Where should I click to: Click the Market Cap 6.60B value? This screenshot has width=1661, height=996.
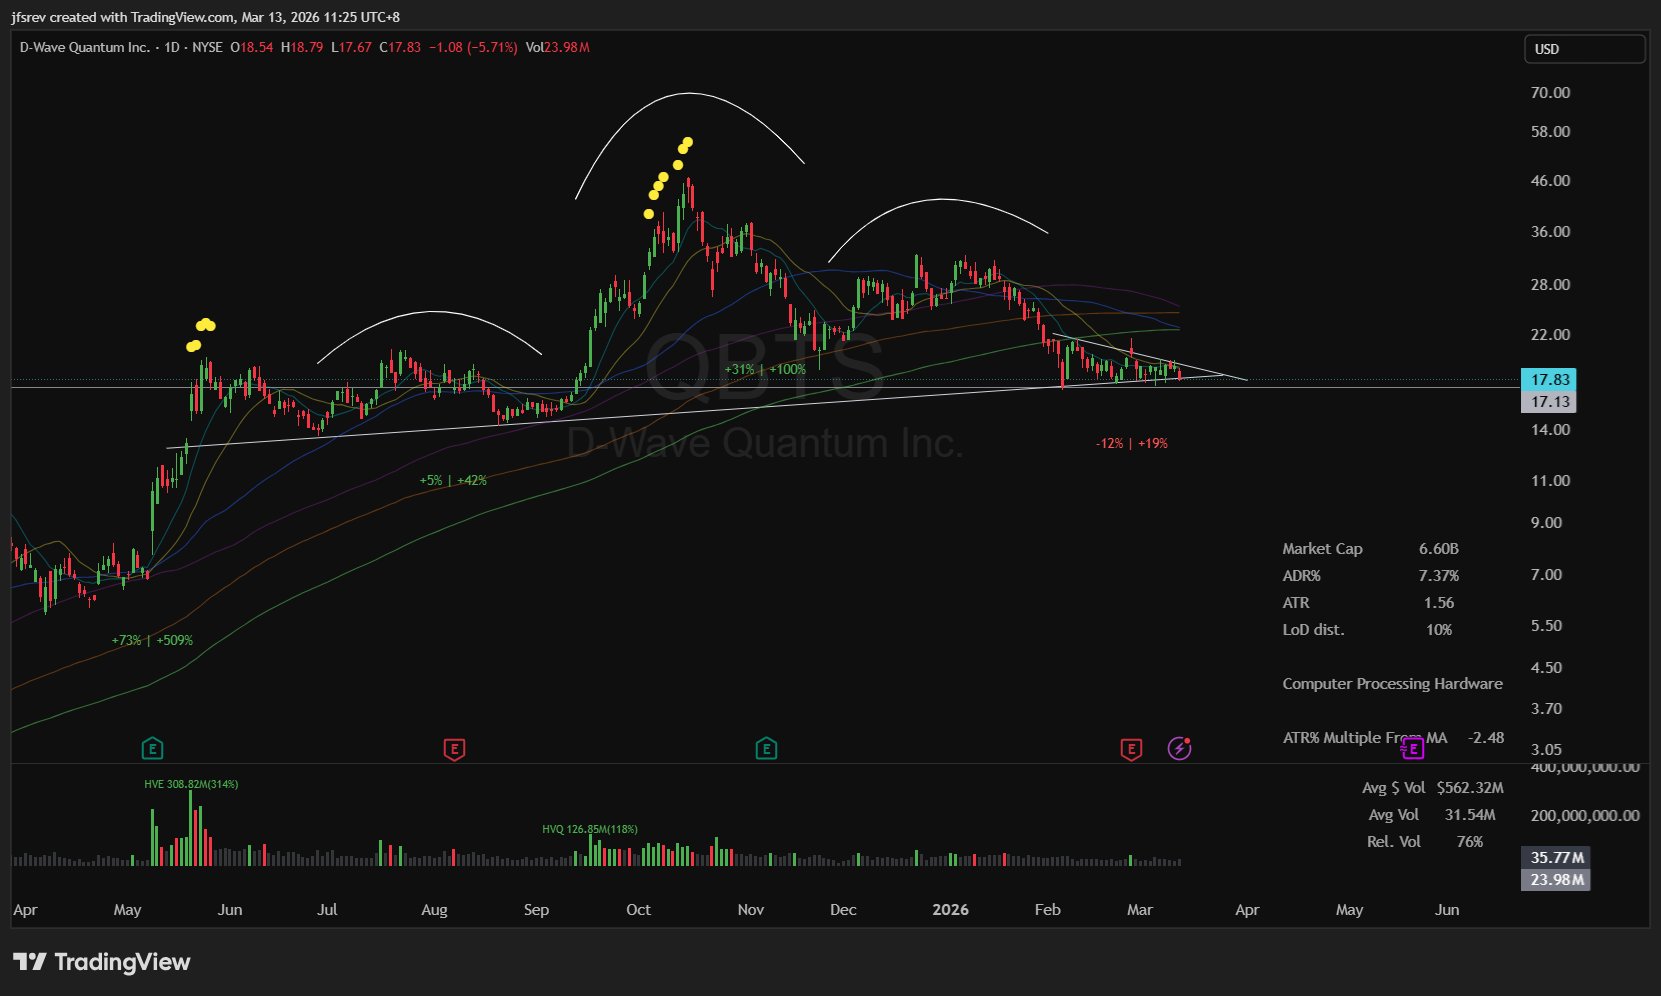tap(1438, 549)
